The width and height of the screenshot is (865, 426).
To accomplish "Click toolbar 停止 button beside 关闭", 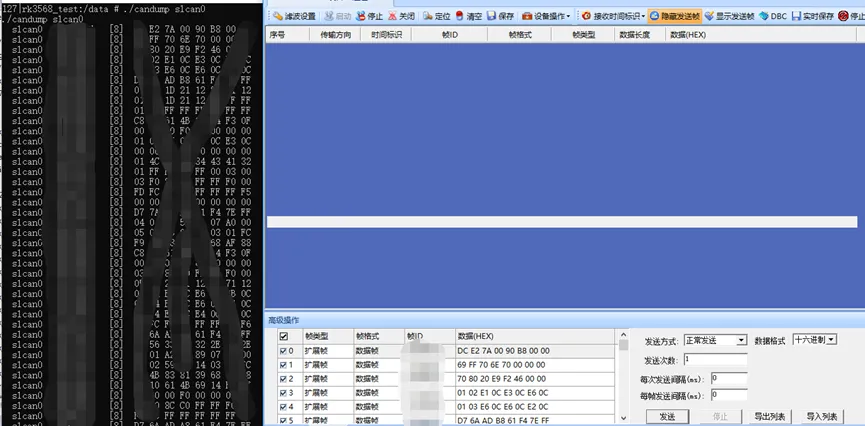I will 369,16.
